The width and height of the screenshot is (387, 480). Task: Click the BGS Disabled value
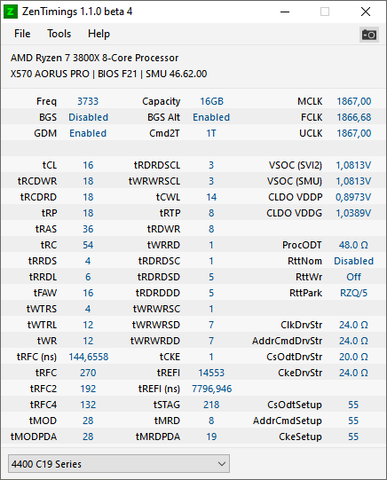click(88, 117)
